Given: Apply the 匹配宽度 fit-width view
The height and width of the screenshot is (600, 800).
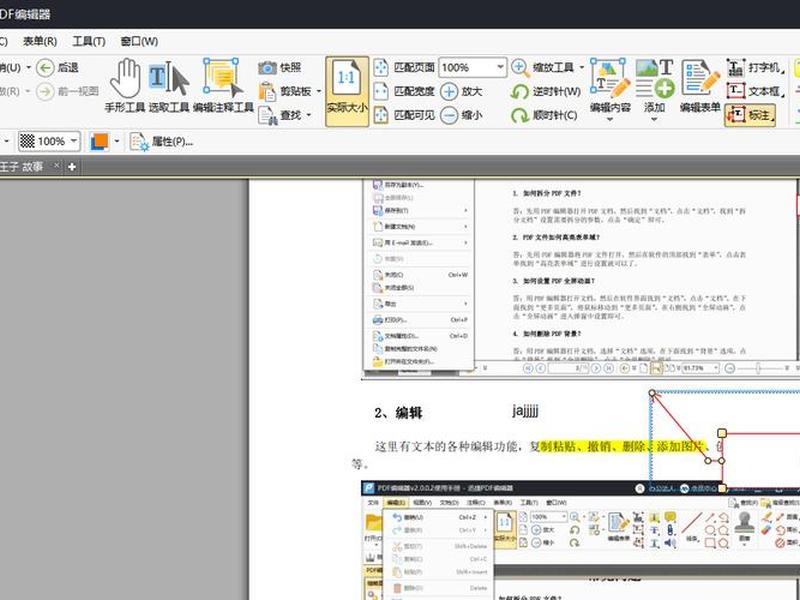Looking at the screenshot, I should click(404, 91).
